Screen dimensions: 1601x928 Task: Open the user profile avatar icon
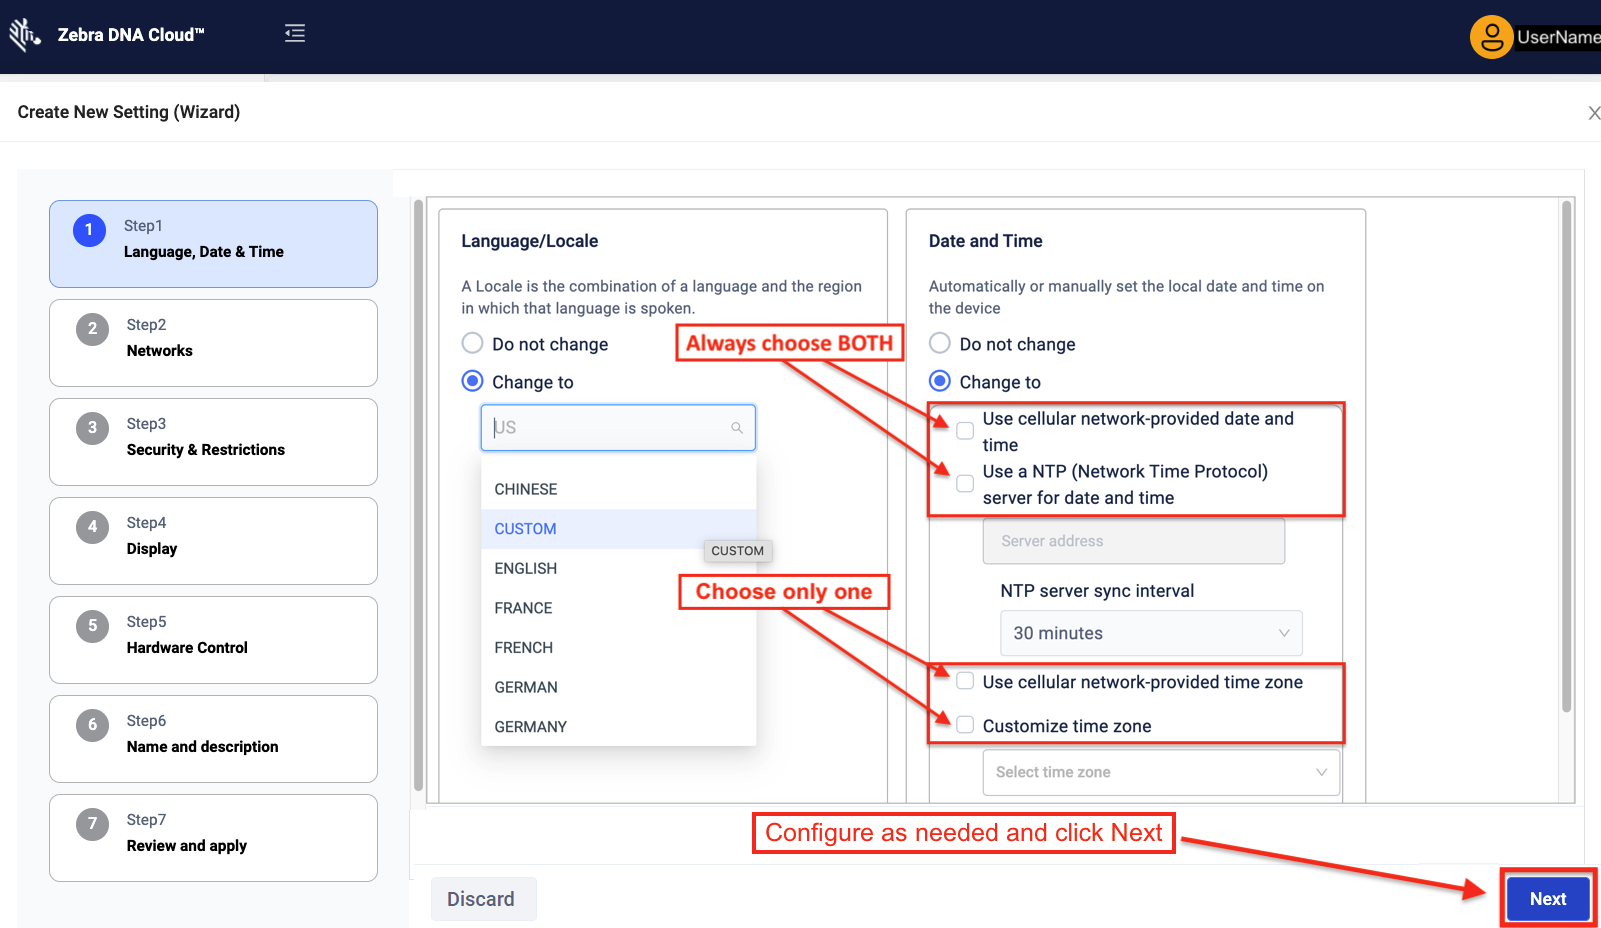point(1490,37)
